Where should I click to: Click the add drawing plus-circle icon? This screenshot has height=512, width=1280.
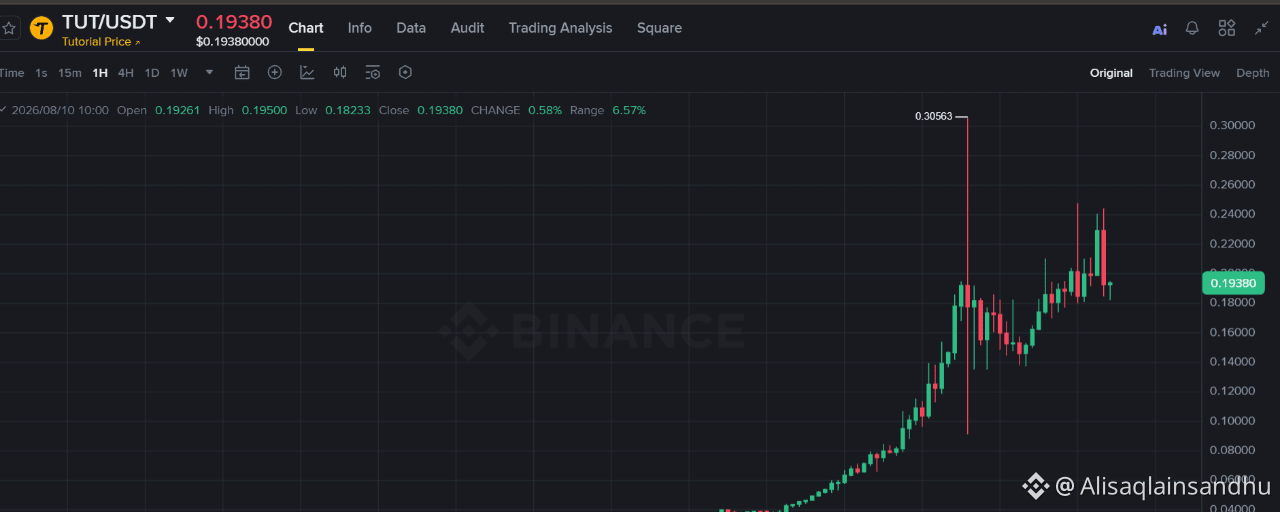[275, 72]
